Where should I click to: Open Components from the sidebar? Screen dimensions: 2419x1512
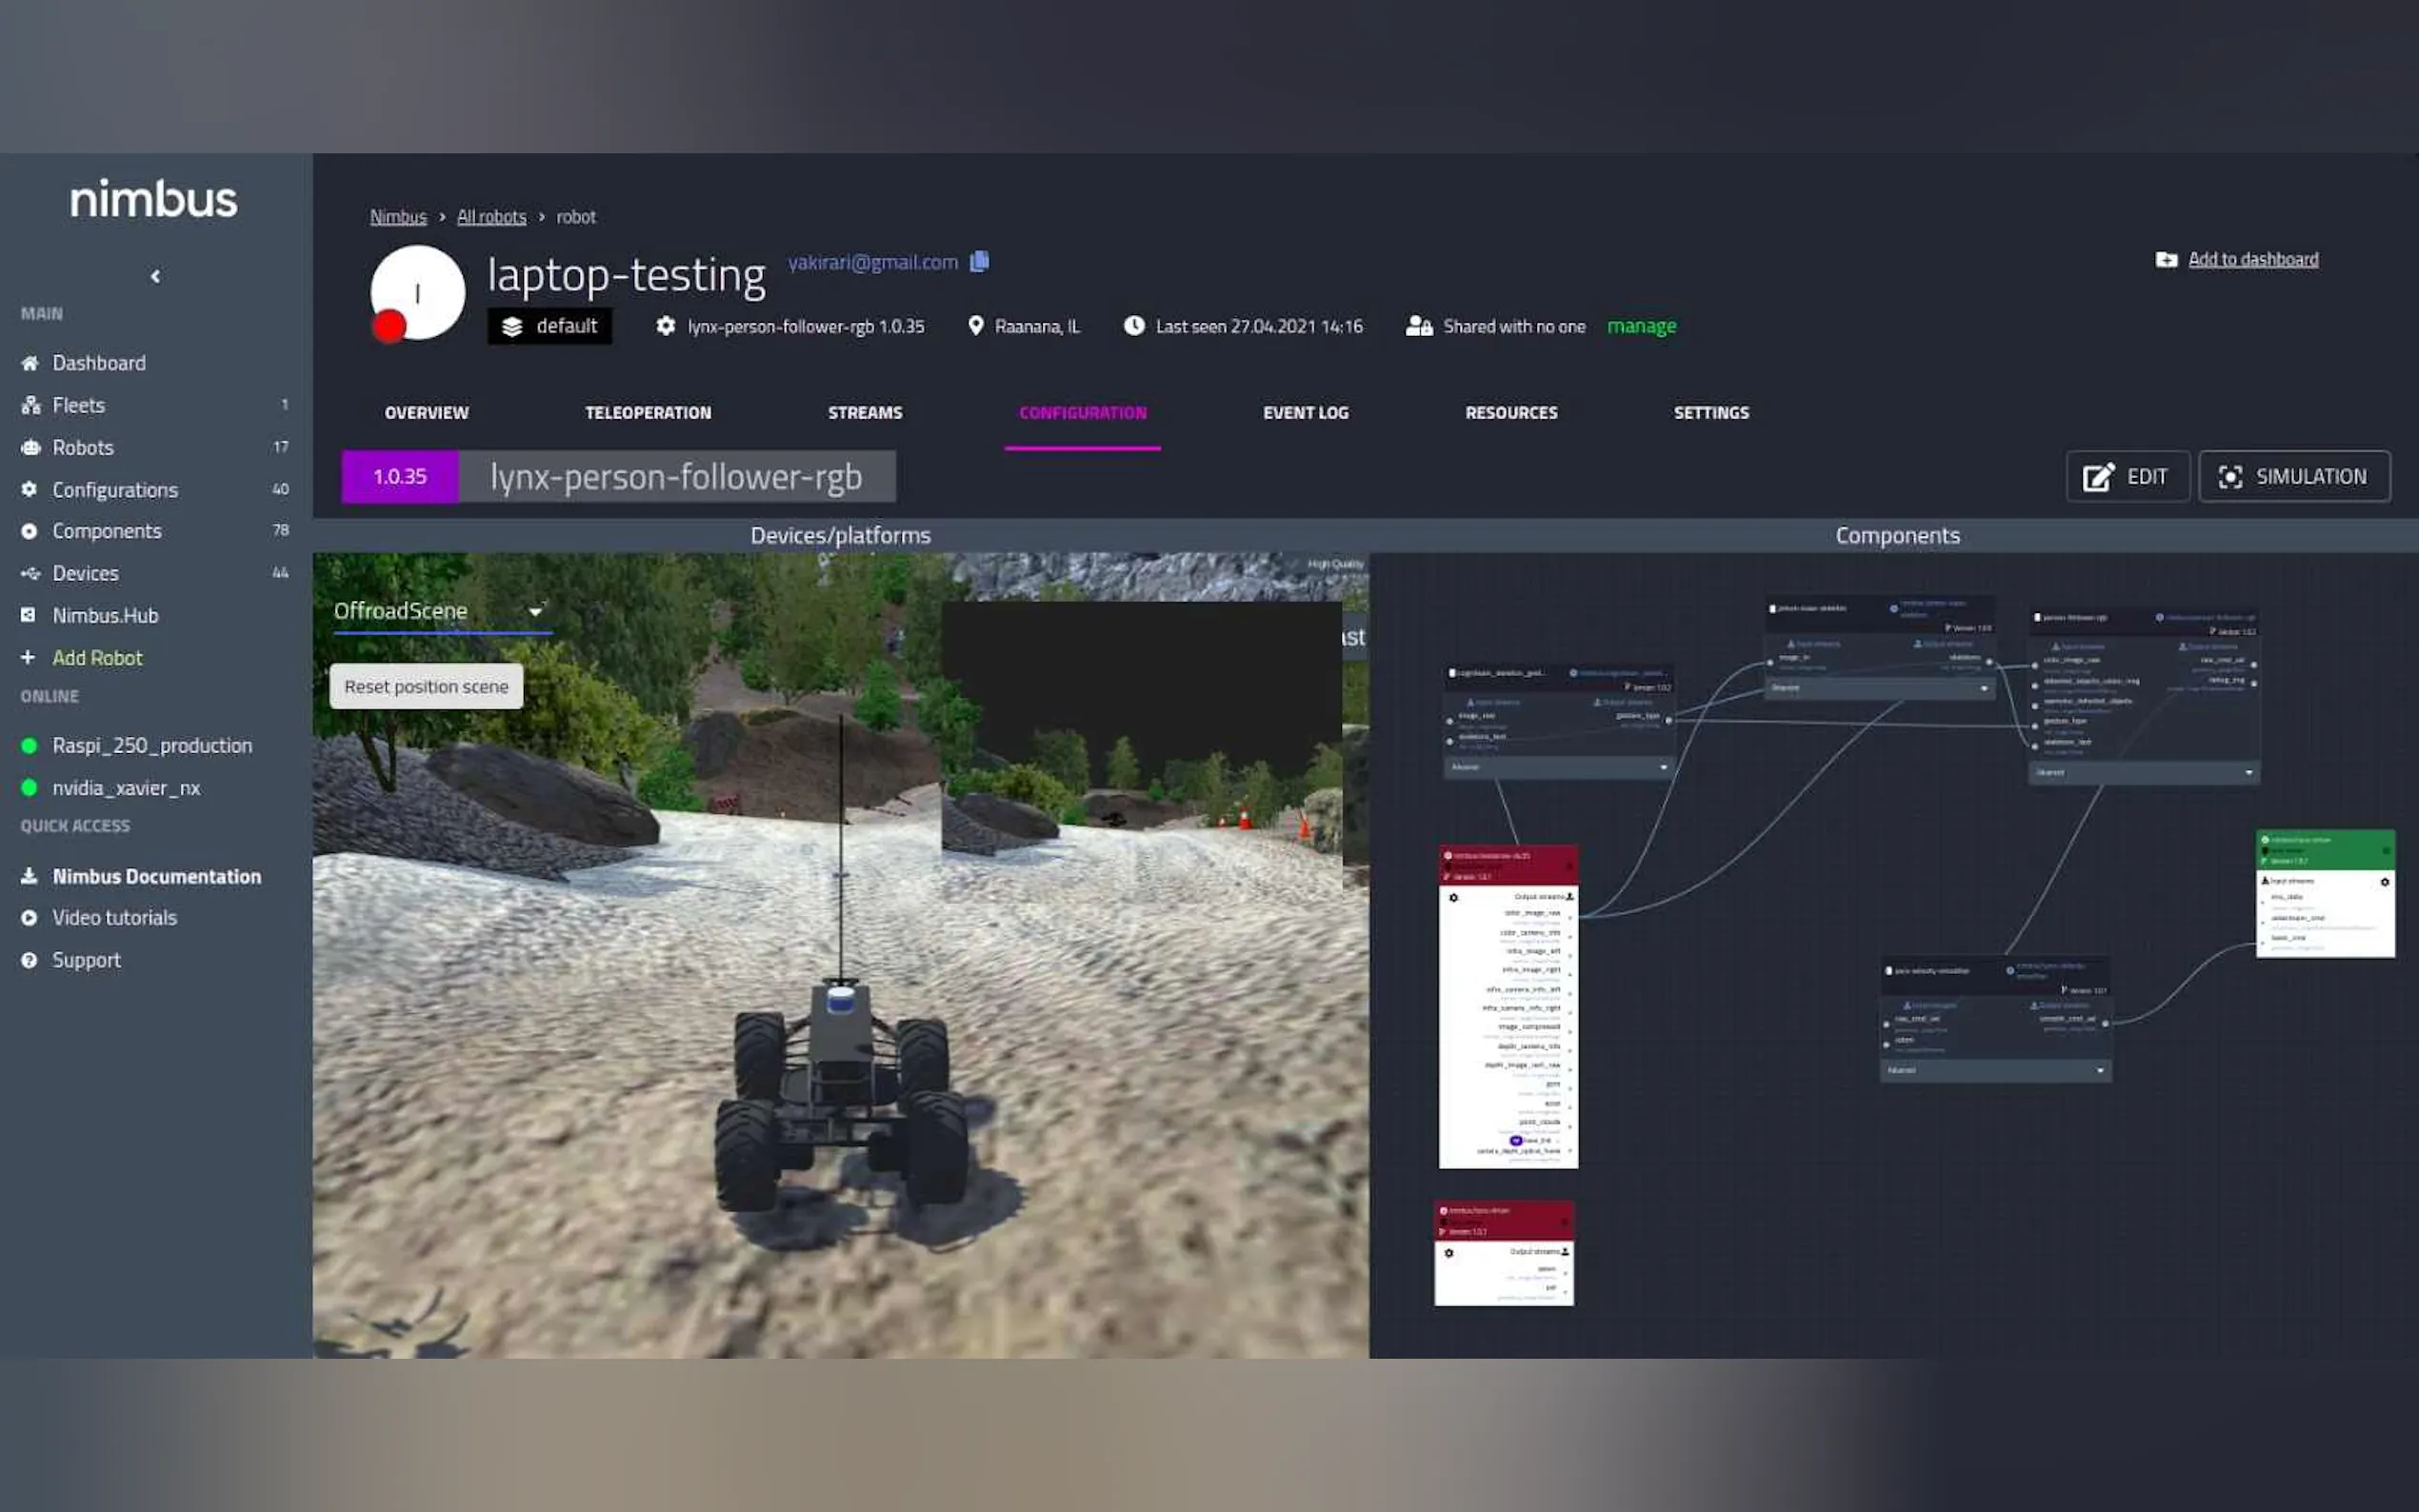106,531
